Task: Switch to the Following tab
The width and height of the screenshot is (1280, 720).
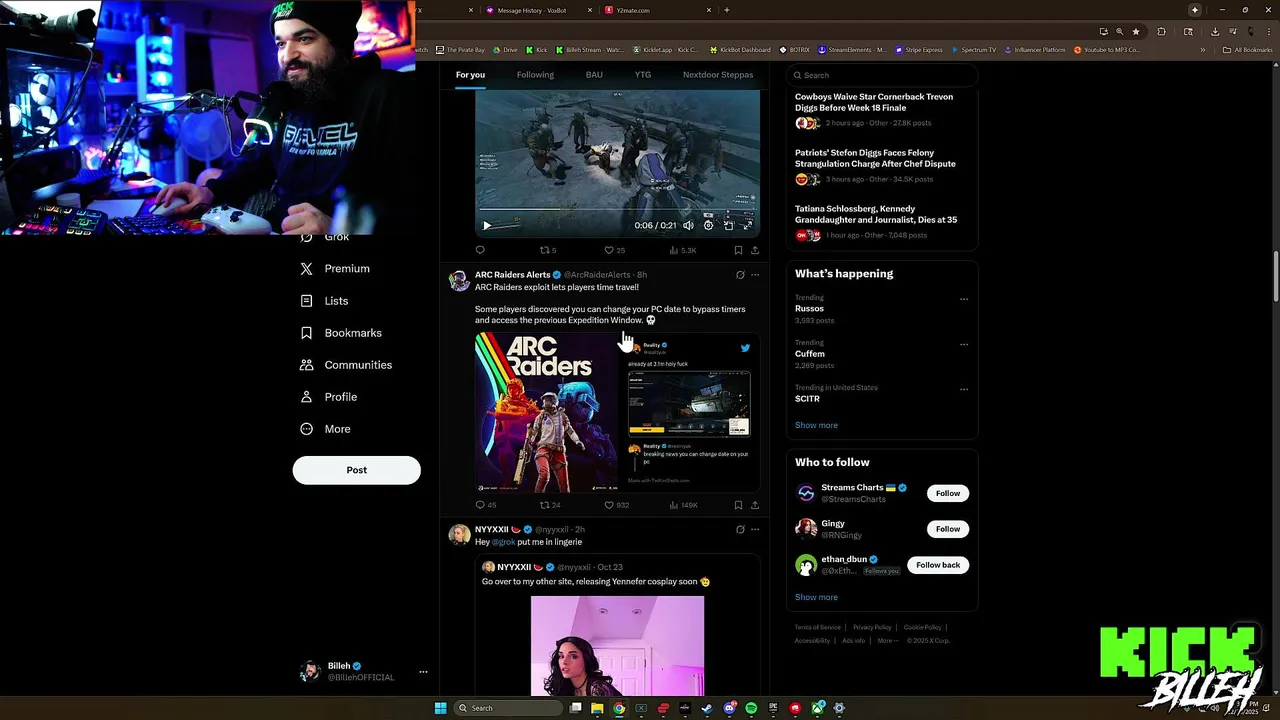Action: tap(535, 75)
